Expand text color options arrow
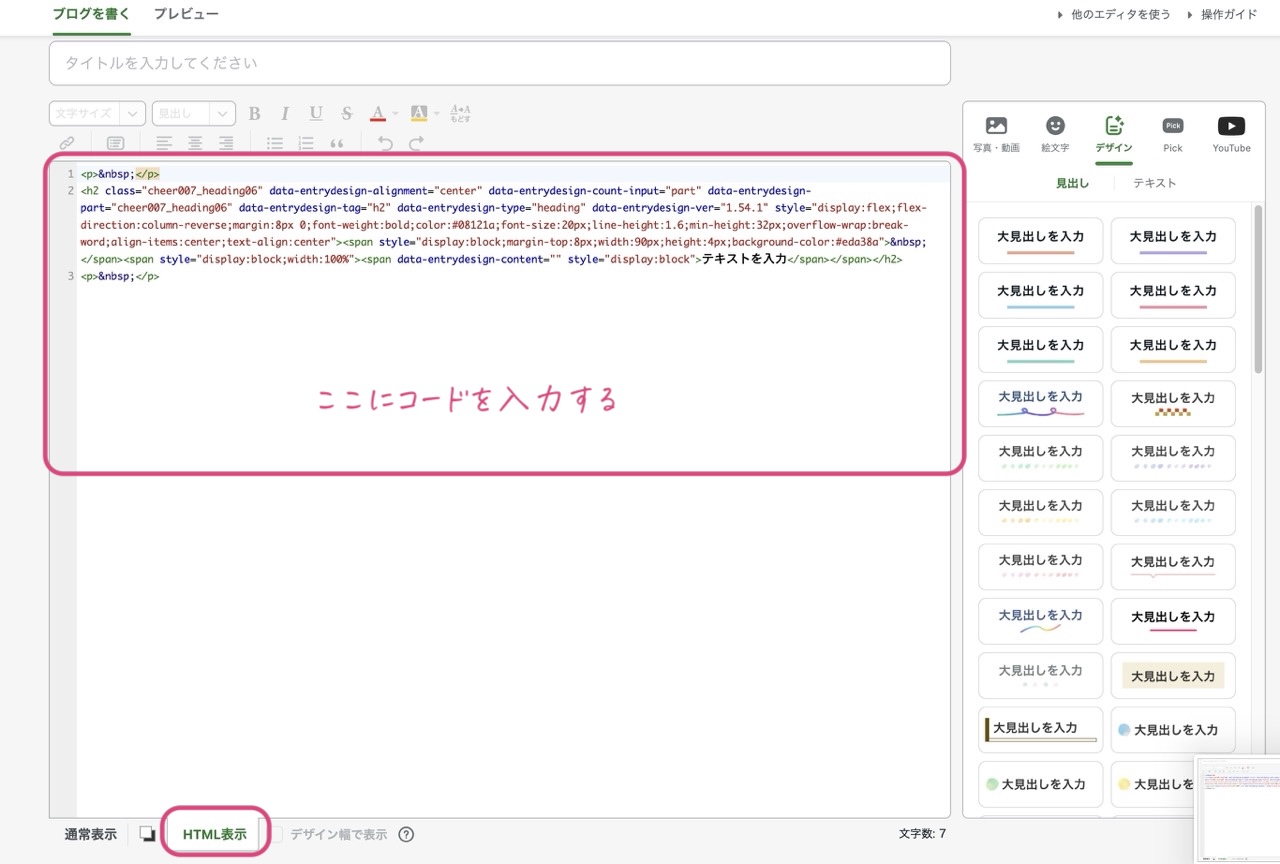The width and height of the screenshot is (1280, 864). click(395, 113)
